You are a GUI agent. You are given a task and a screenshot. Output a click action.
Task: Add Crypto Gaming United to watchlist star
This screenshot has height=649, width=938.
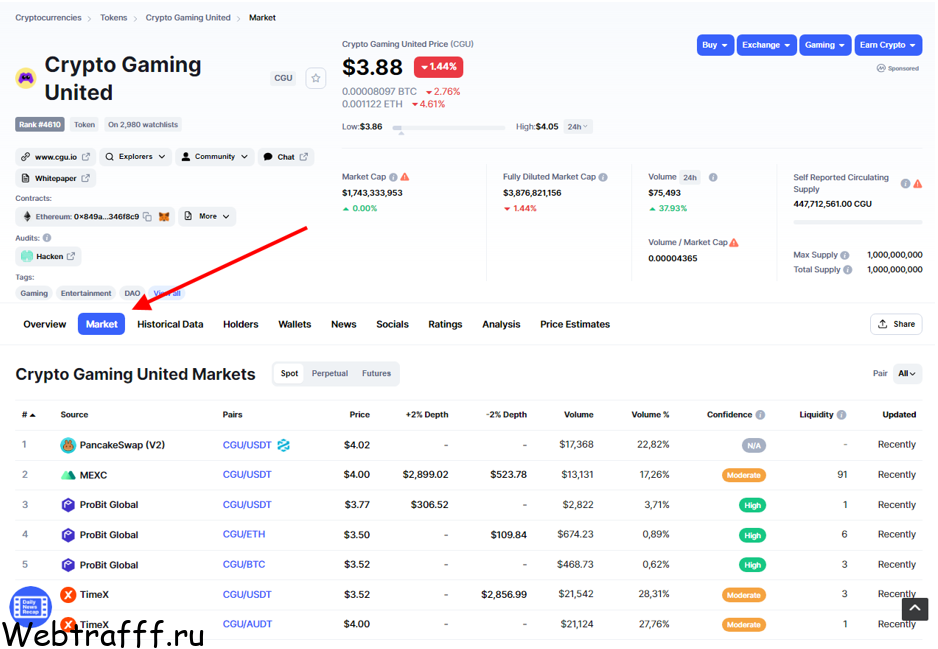(x=316, y=78)
